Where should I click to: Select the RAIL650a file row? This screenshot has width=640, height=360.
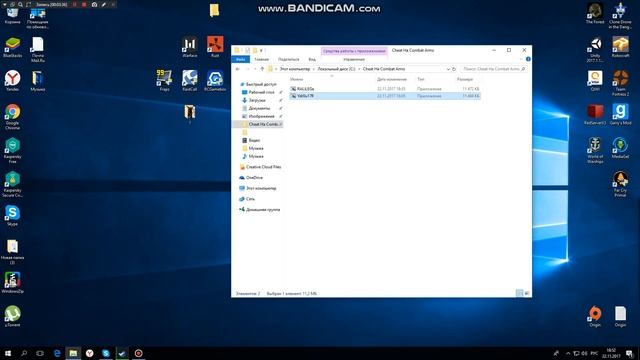(x=384, y=89)
